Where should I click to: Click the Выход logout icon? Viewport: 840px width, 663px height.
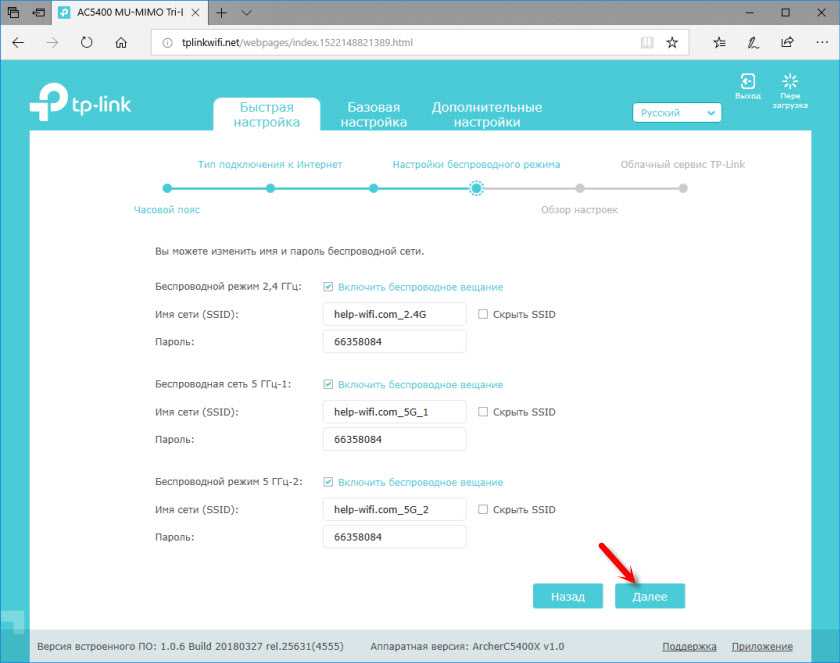point(747,83)
